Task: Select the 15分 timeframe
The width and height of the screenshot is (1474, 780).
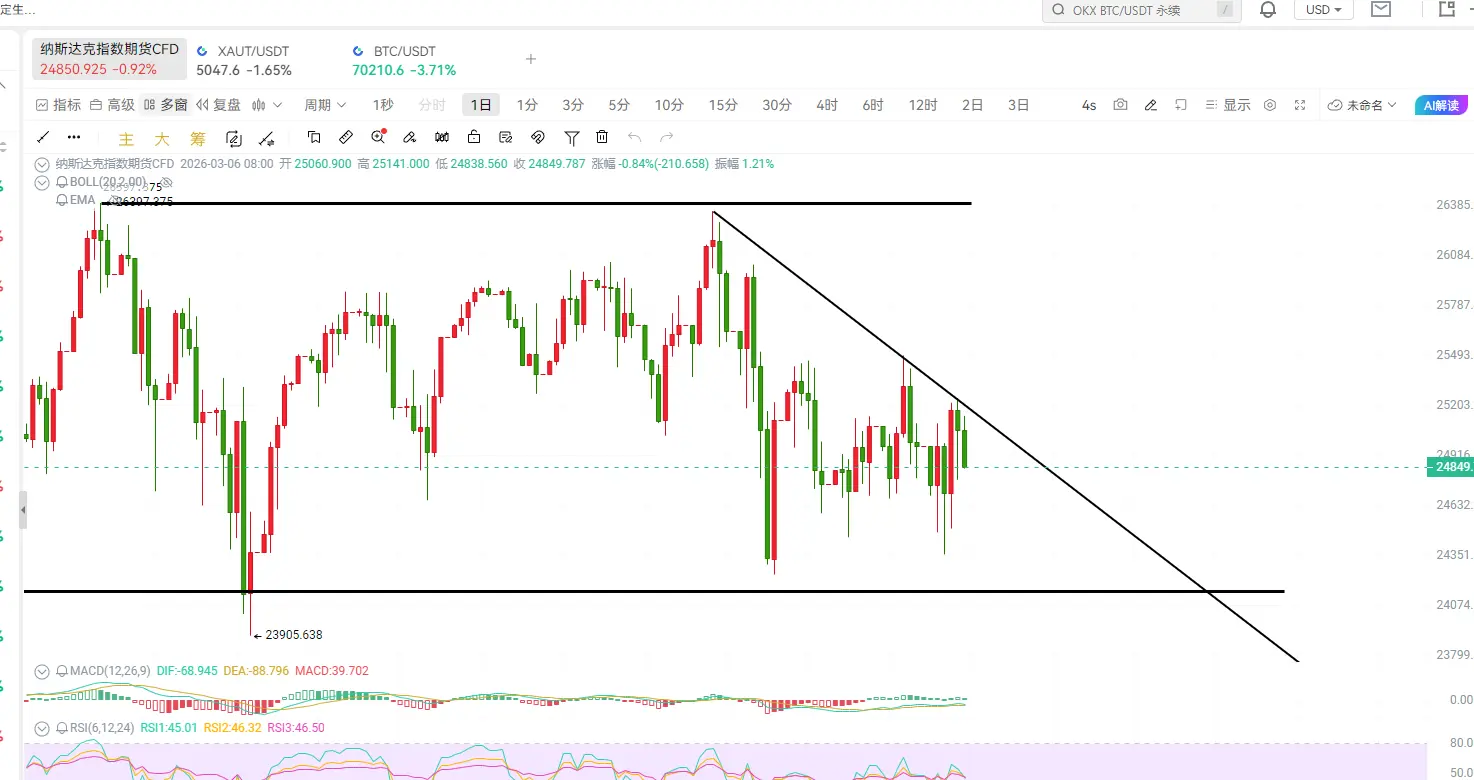Action: [723, 105]
